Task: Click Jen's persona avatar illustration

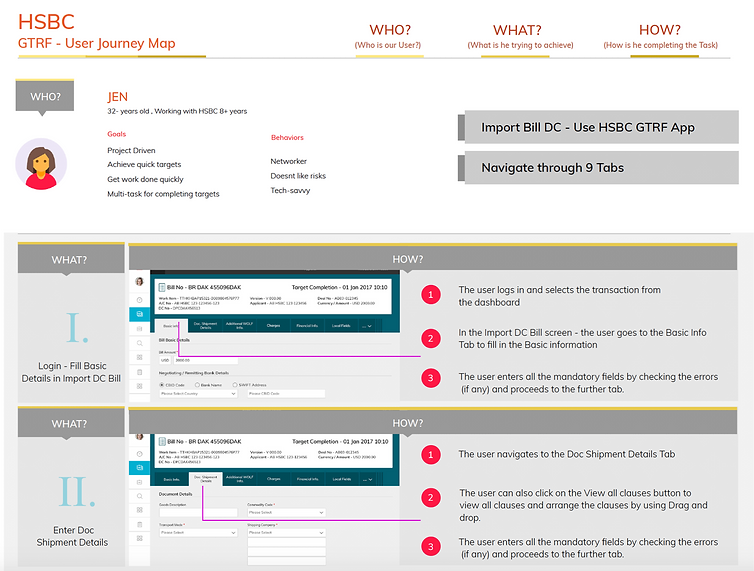Action: [x=41, y=164]
